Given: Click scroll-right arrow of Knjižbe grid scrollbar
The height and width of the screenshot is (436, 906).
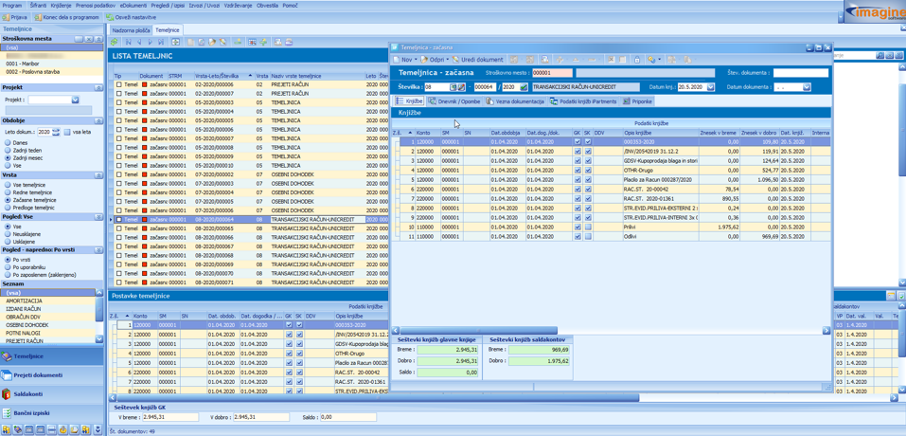Looking at the screenshot, I should 826,330.
